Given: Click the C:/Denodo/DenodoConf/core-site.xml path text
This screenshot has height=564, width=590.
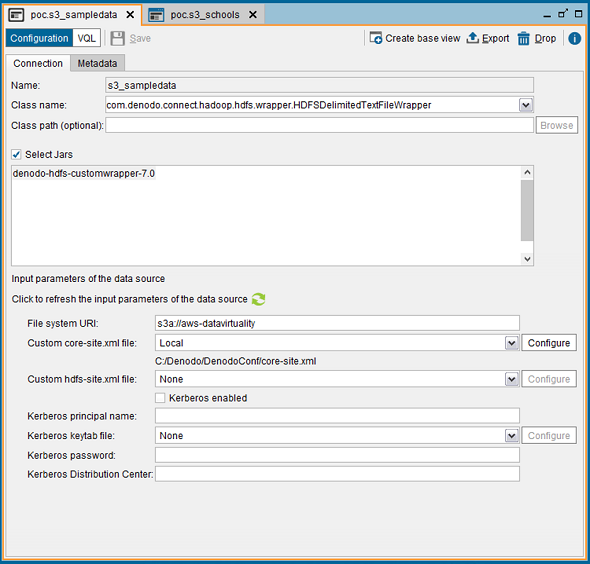Looking at the screenshot, I should click(x=236, y=361).
